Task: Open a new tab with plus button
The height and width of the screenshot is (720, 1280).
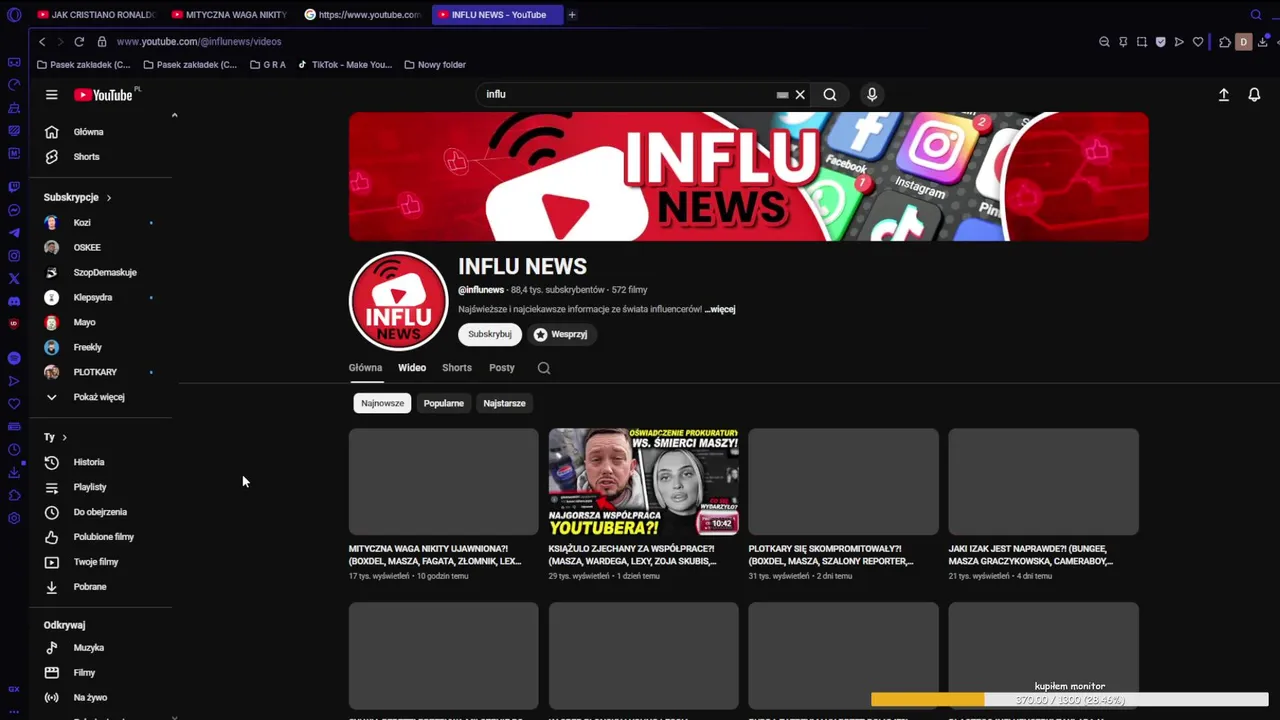Action: coord(572,15)
